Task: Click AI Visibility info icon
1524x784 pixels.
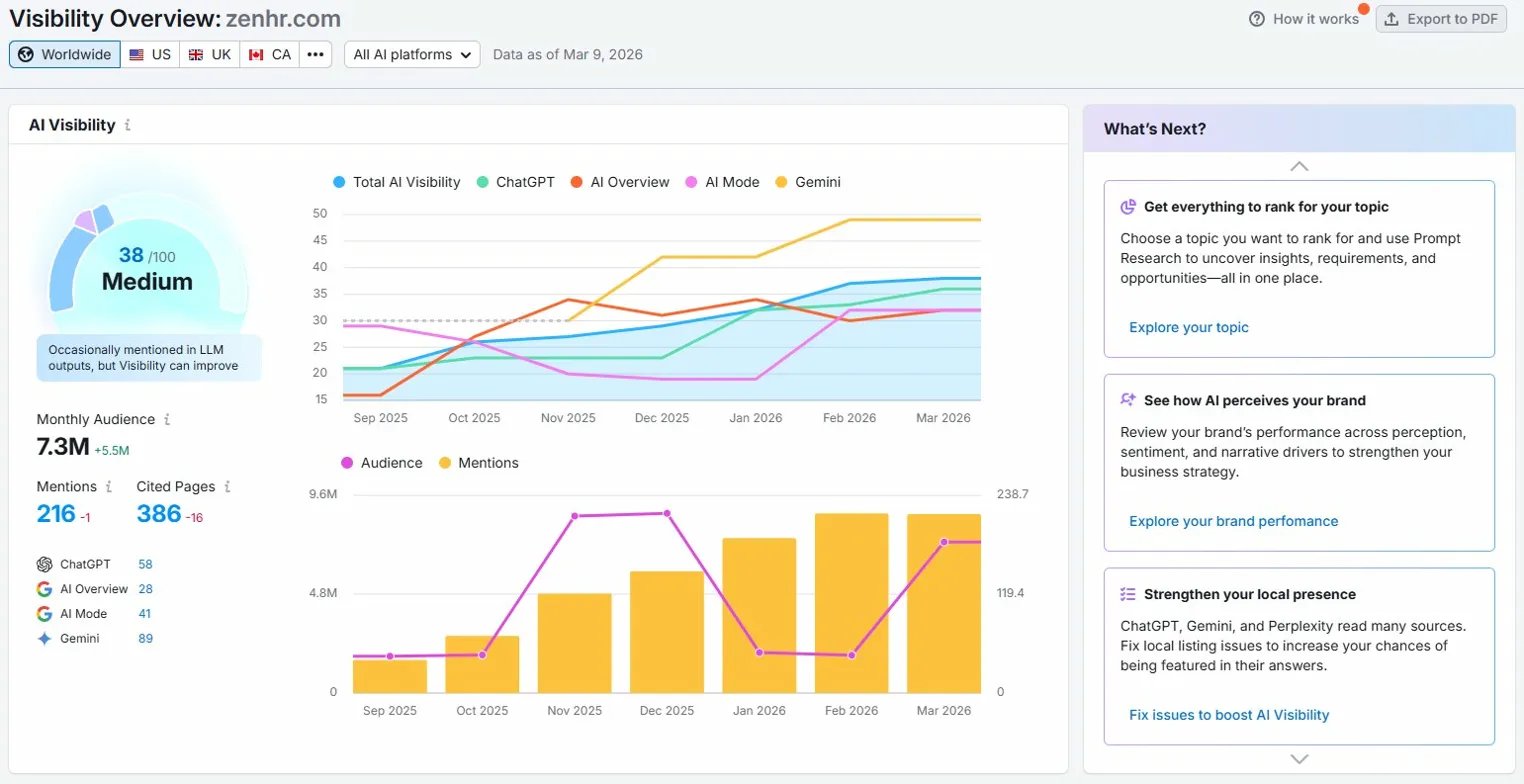Action: [x=128, y=125]
